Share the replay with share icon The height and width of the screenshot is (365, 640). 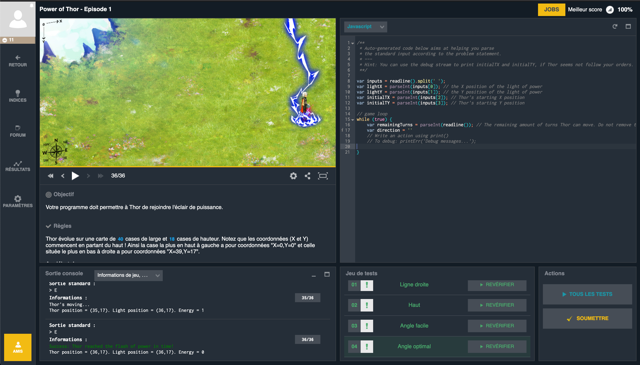pos(307,176)
